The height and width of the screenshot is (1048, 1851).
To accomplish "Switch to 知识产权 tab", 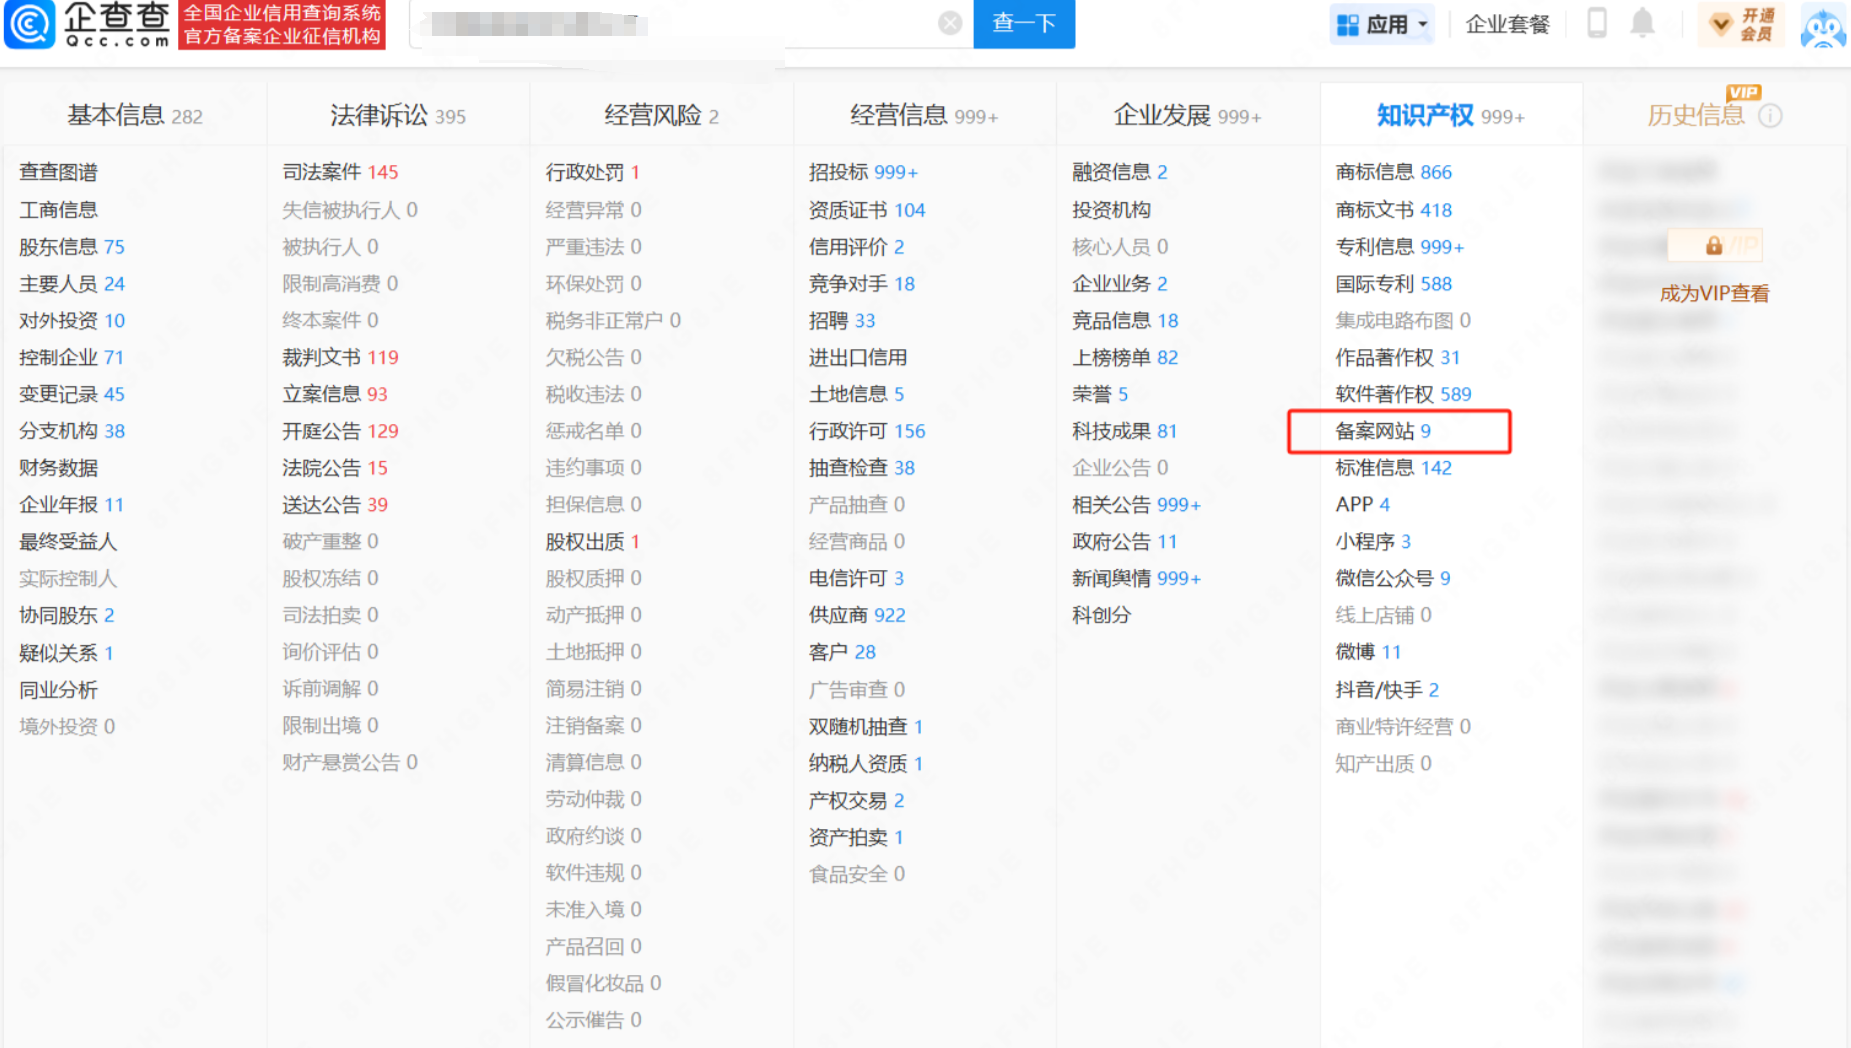I will [1450, 116].
